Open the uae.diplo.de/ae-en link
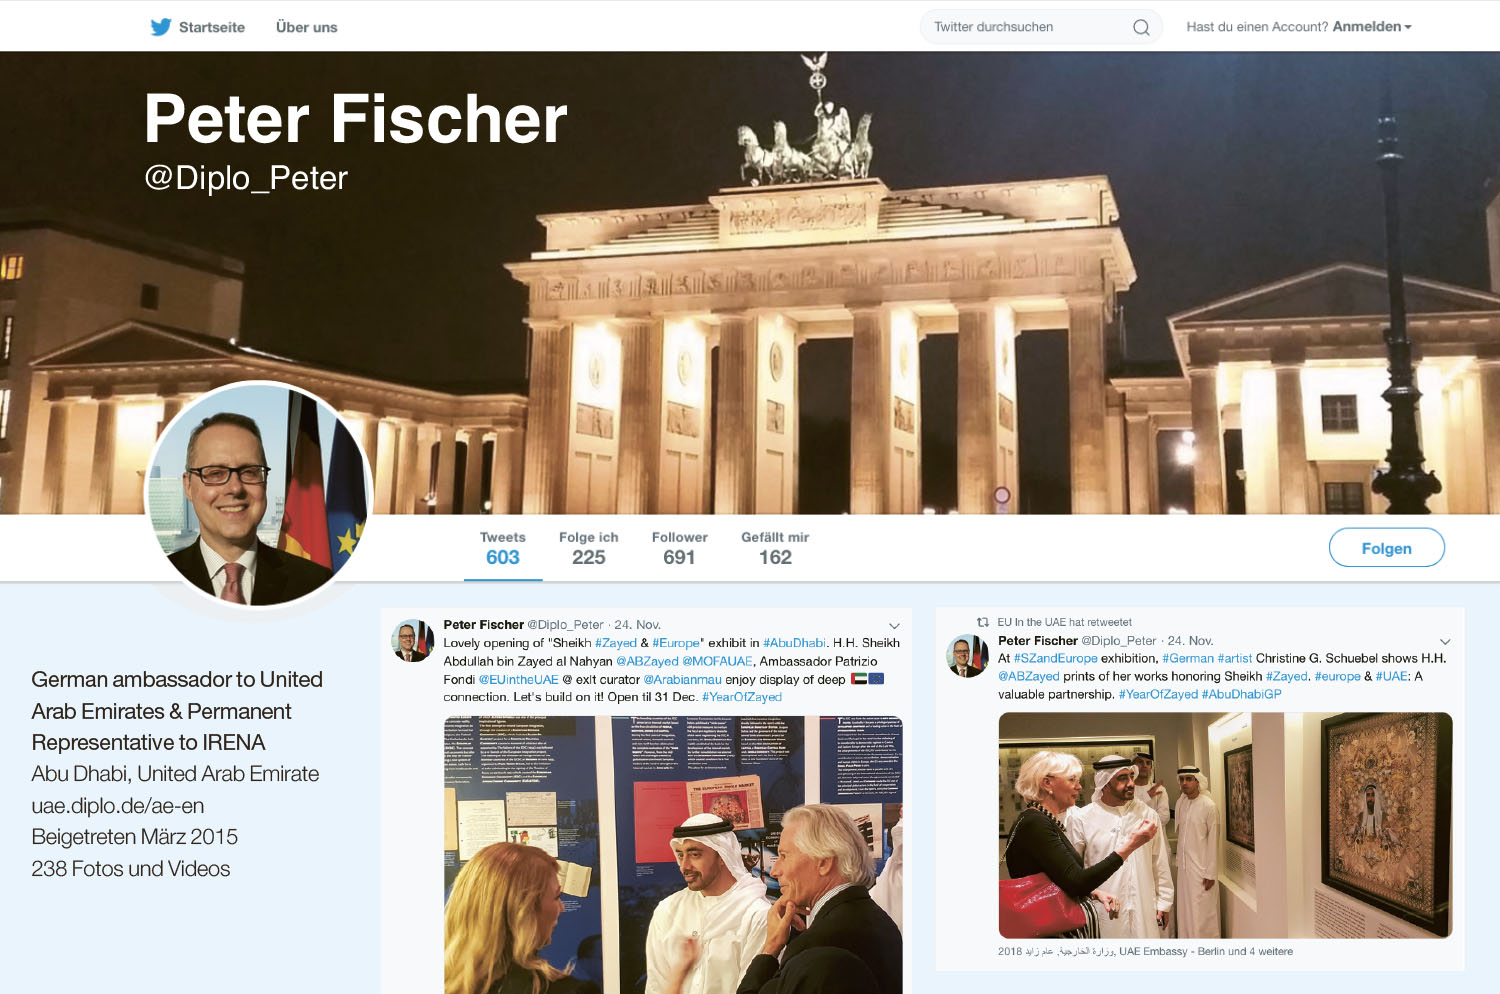 pyautogui.click(x=118, y=805)
